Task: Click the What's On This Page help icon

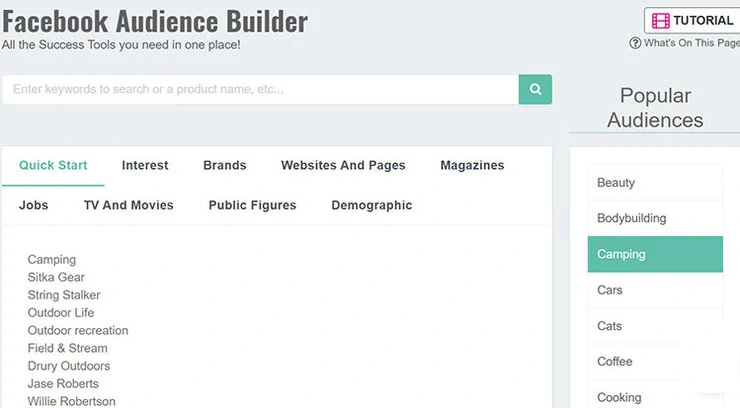Action: click(x=635, y=43)
